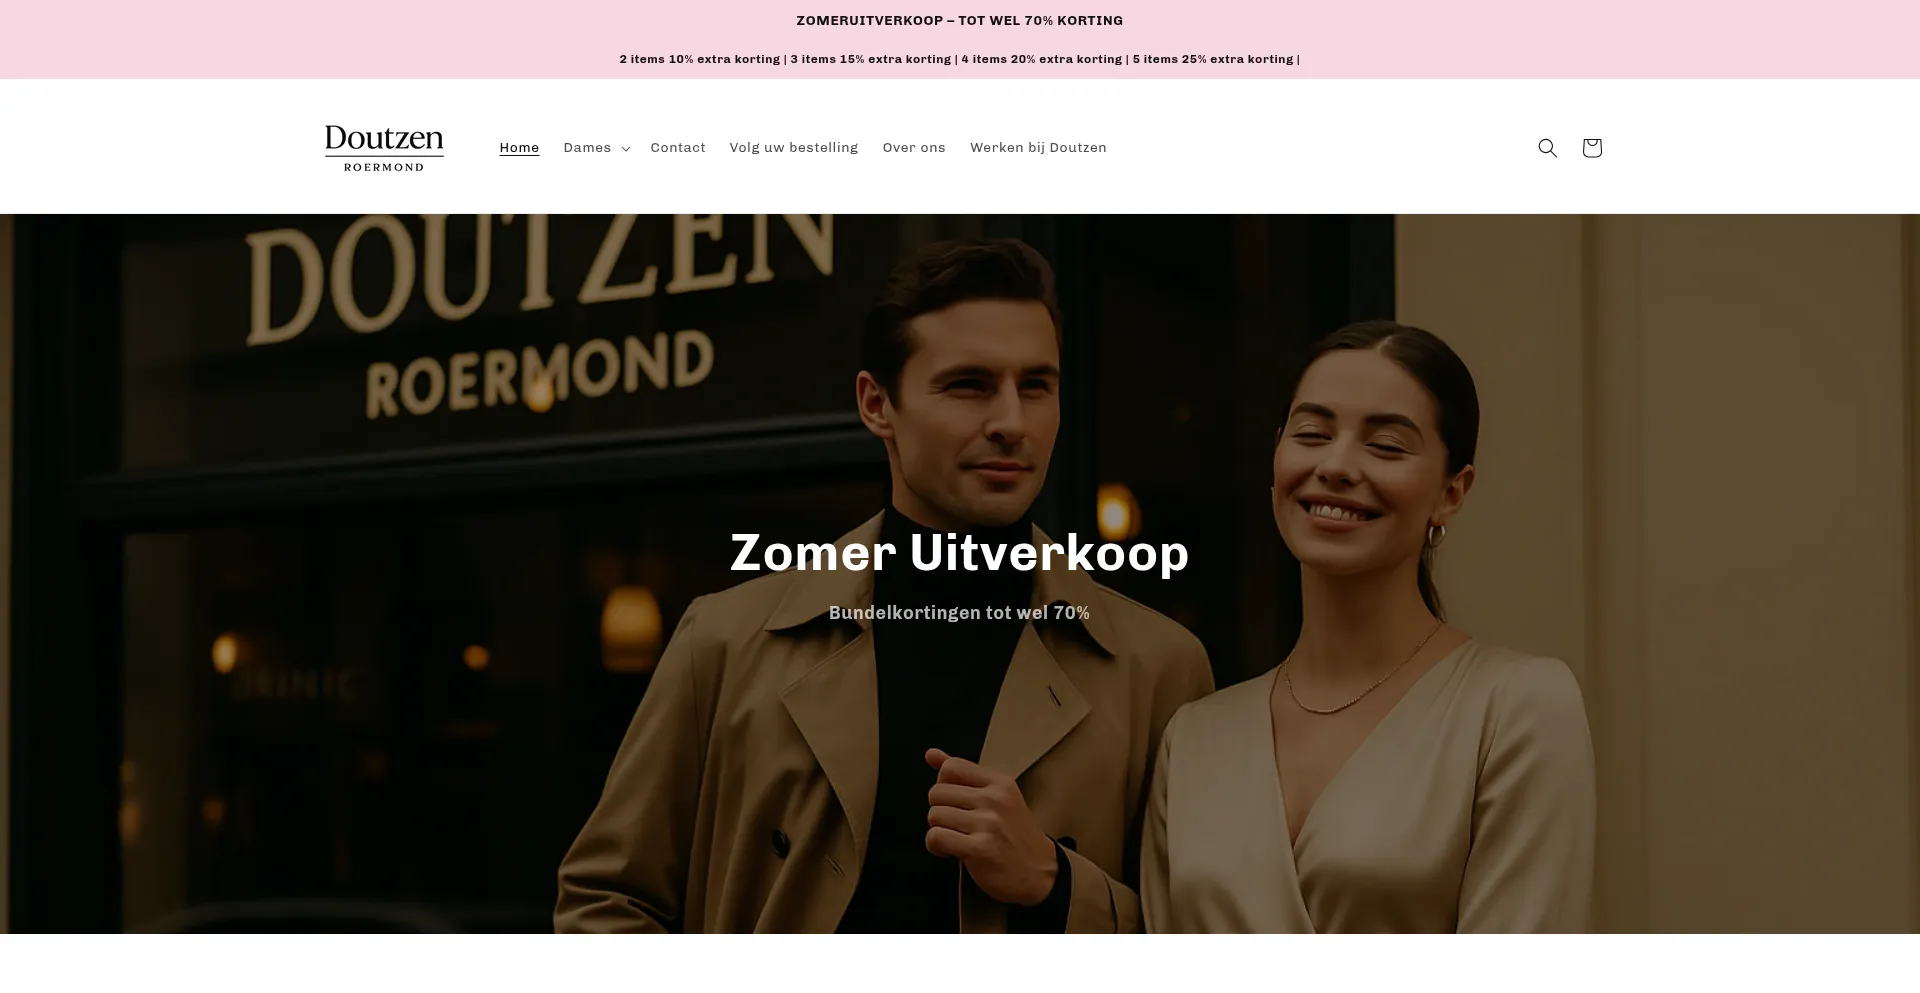Open the shopping cart icon
The height and width of the screenshot is (993, 1920).
1592,148
